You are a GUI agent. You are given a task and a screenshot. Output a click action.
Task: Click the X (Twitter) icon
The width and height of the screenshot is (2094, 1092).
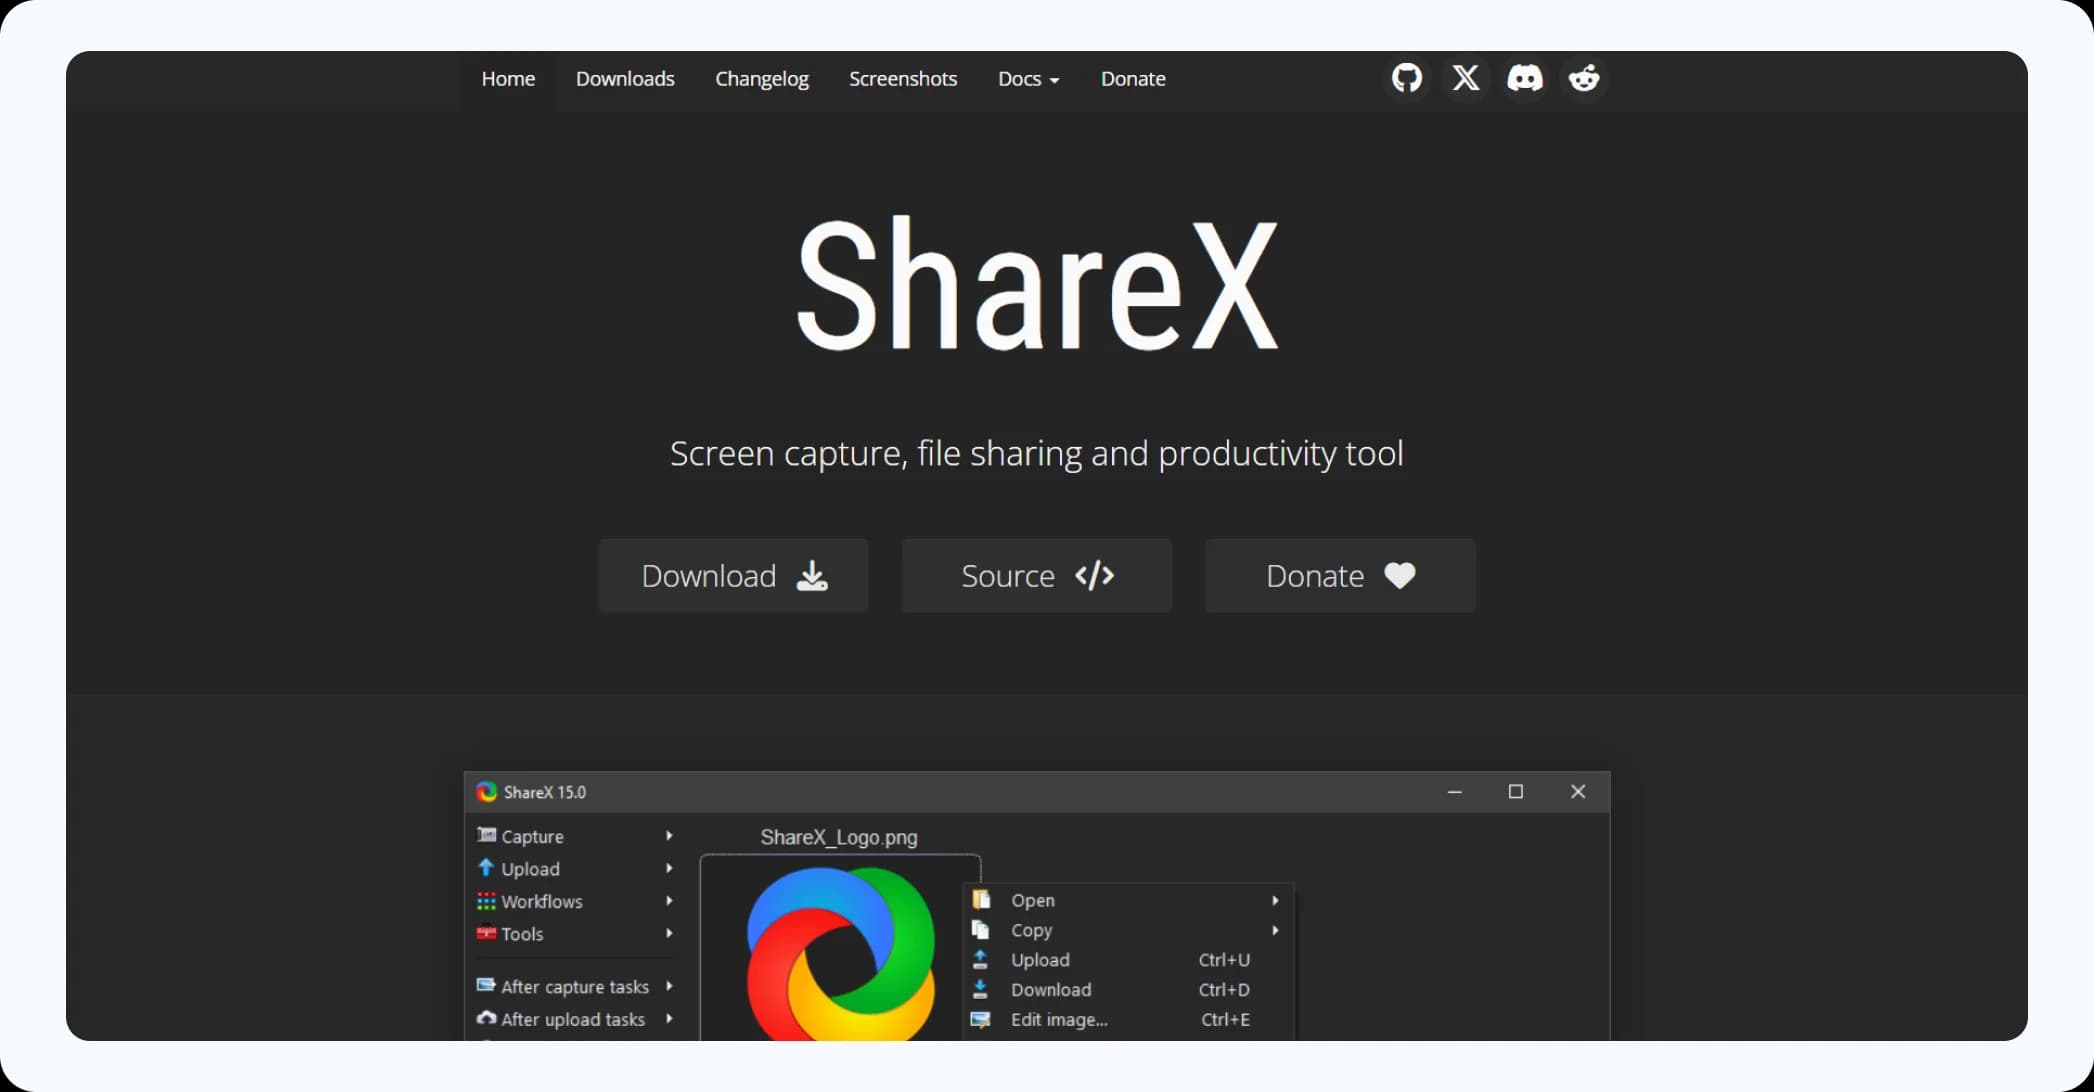pos(1465,78)
